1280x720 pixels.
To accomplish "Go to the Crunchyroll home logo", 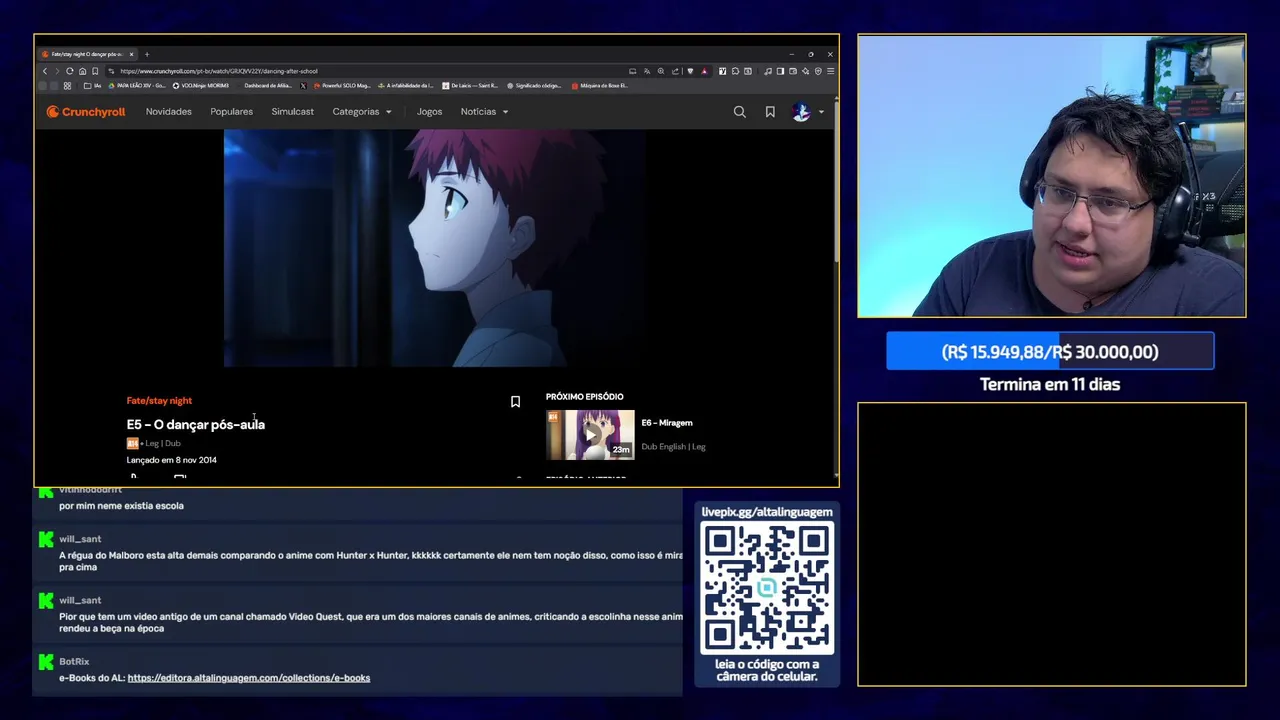I will (86, 112).
